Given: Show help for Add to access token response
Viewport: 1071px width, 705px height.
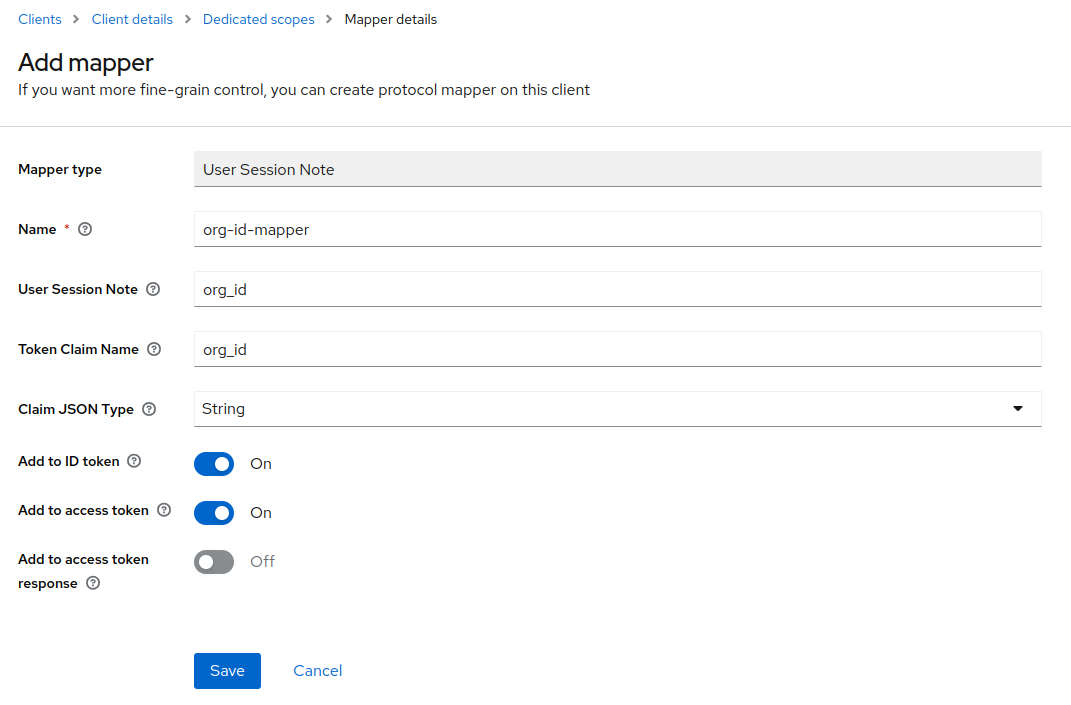Looking at the screenshot, I should [93, 583].
